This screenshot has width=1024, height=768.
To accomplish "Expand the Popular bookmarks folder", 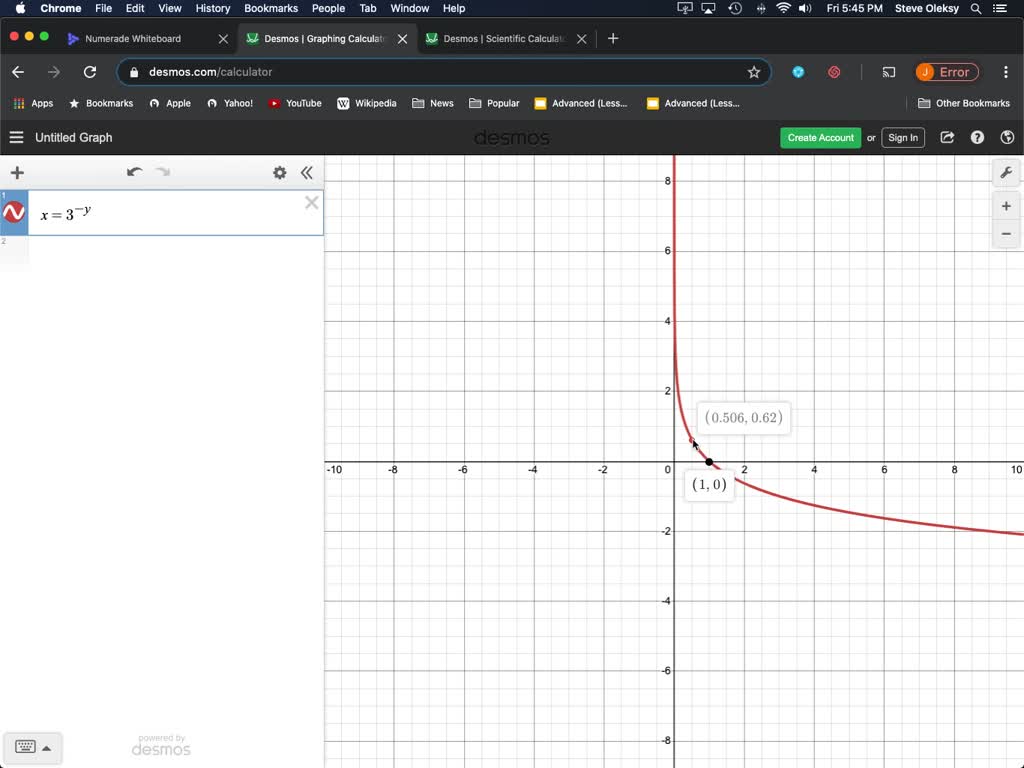I will 494,103.
